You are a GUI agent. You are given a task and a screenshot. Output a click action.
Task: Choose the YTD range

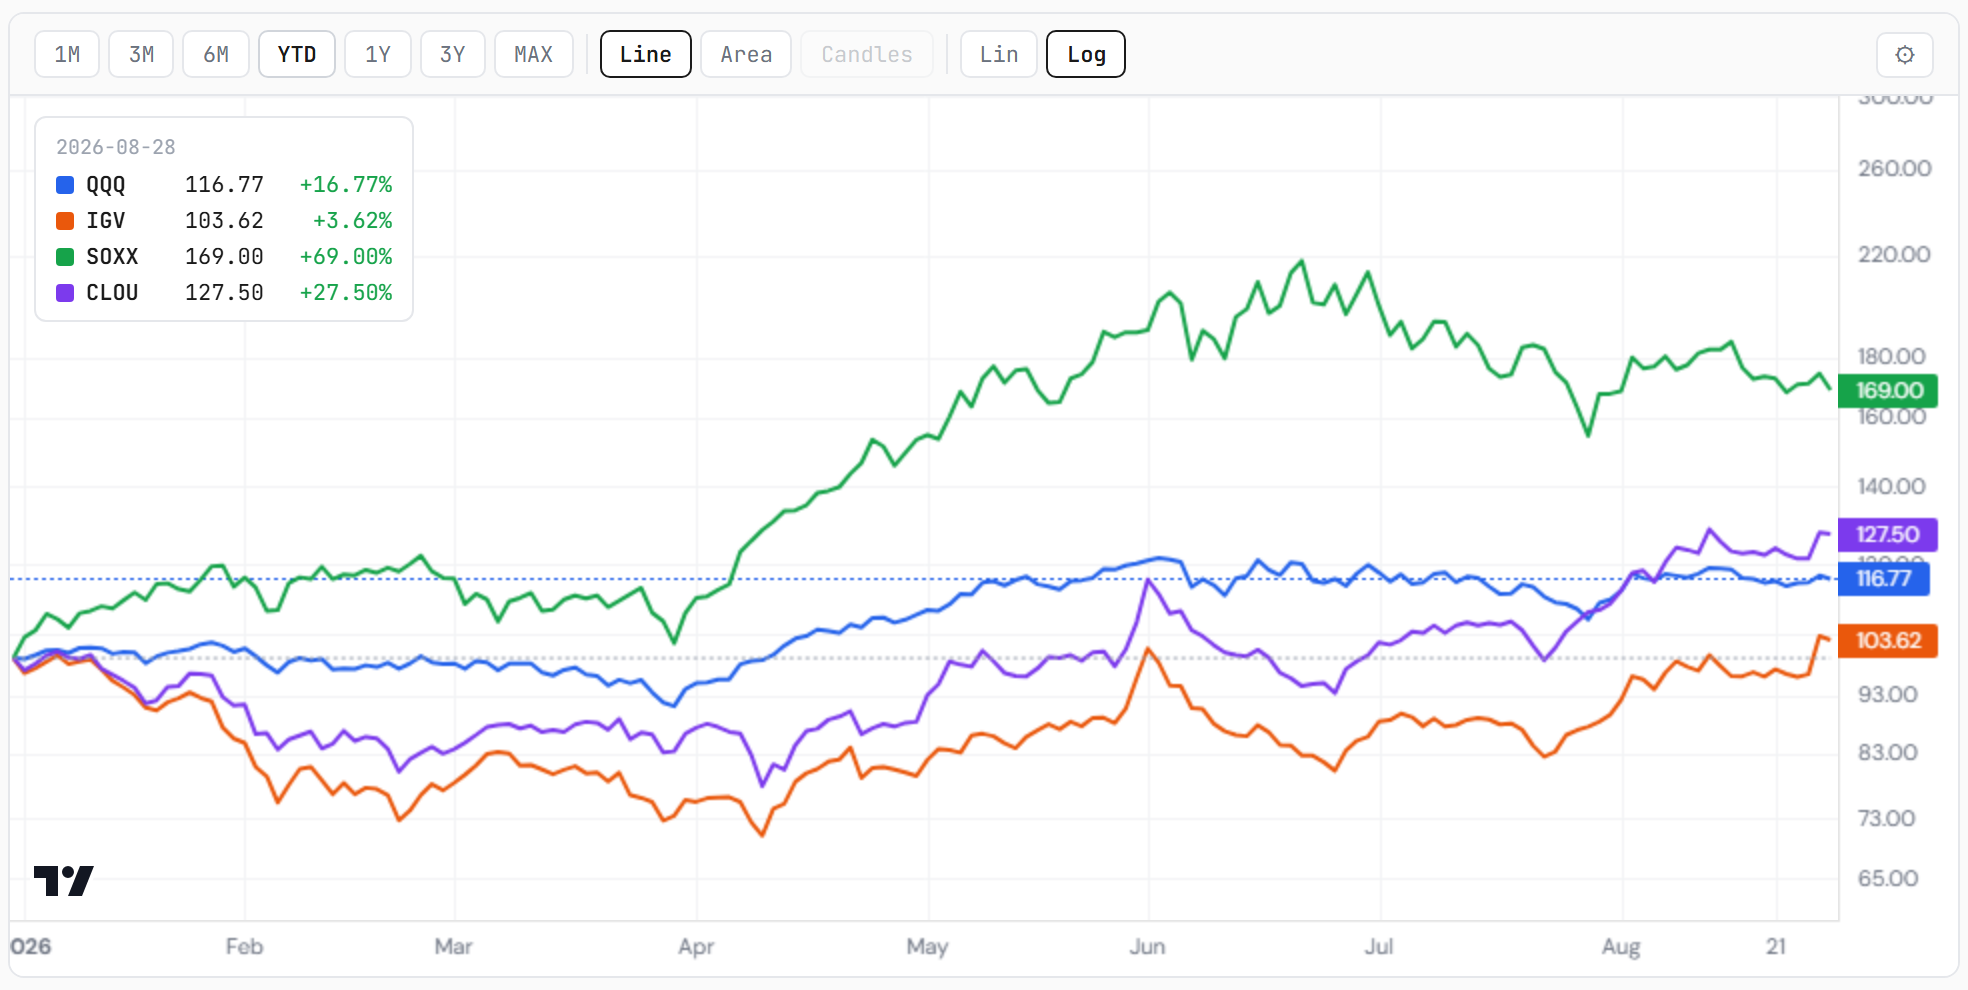tap(297, 54)
